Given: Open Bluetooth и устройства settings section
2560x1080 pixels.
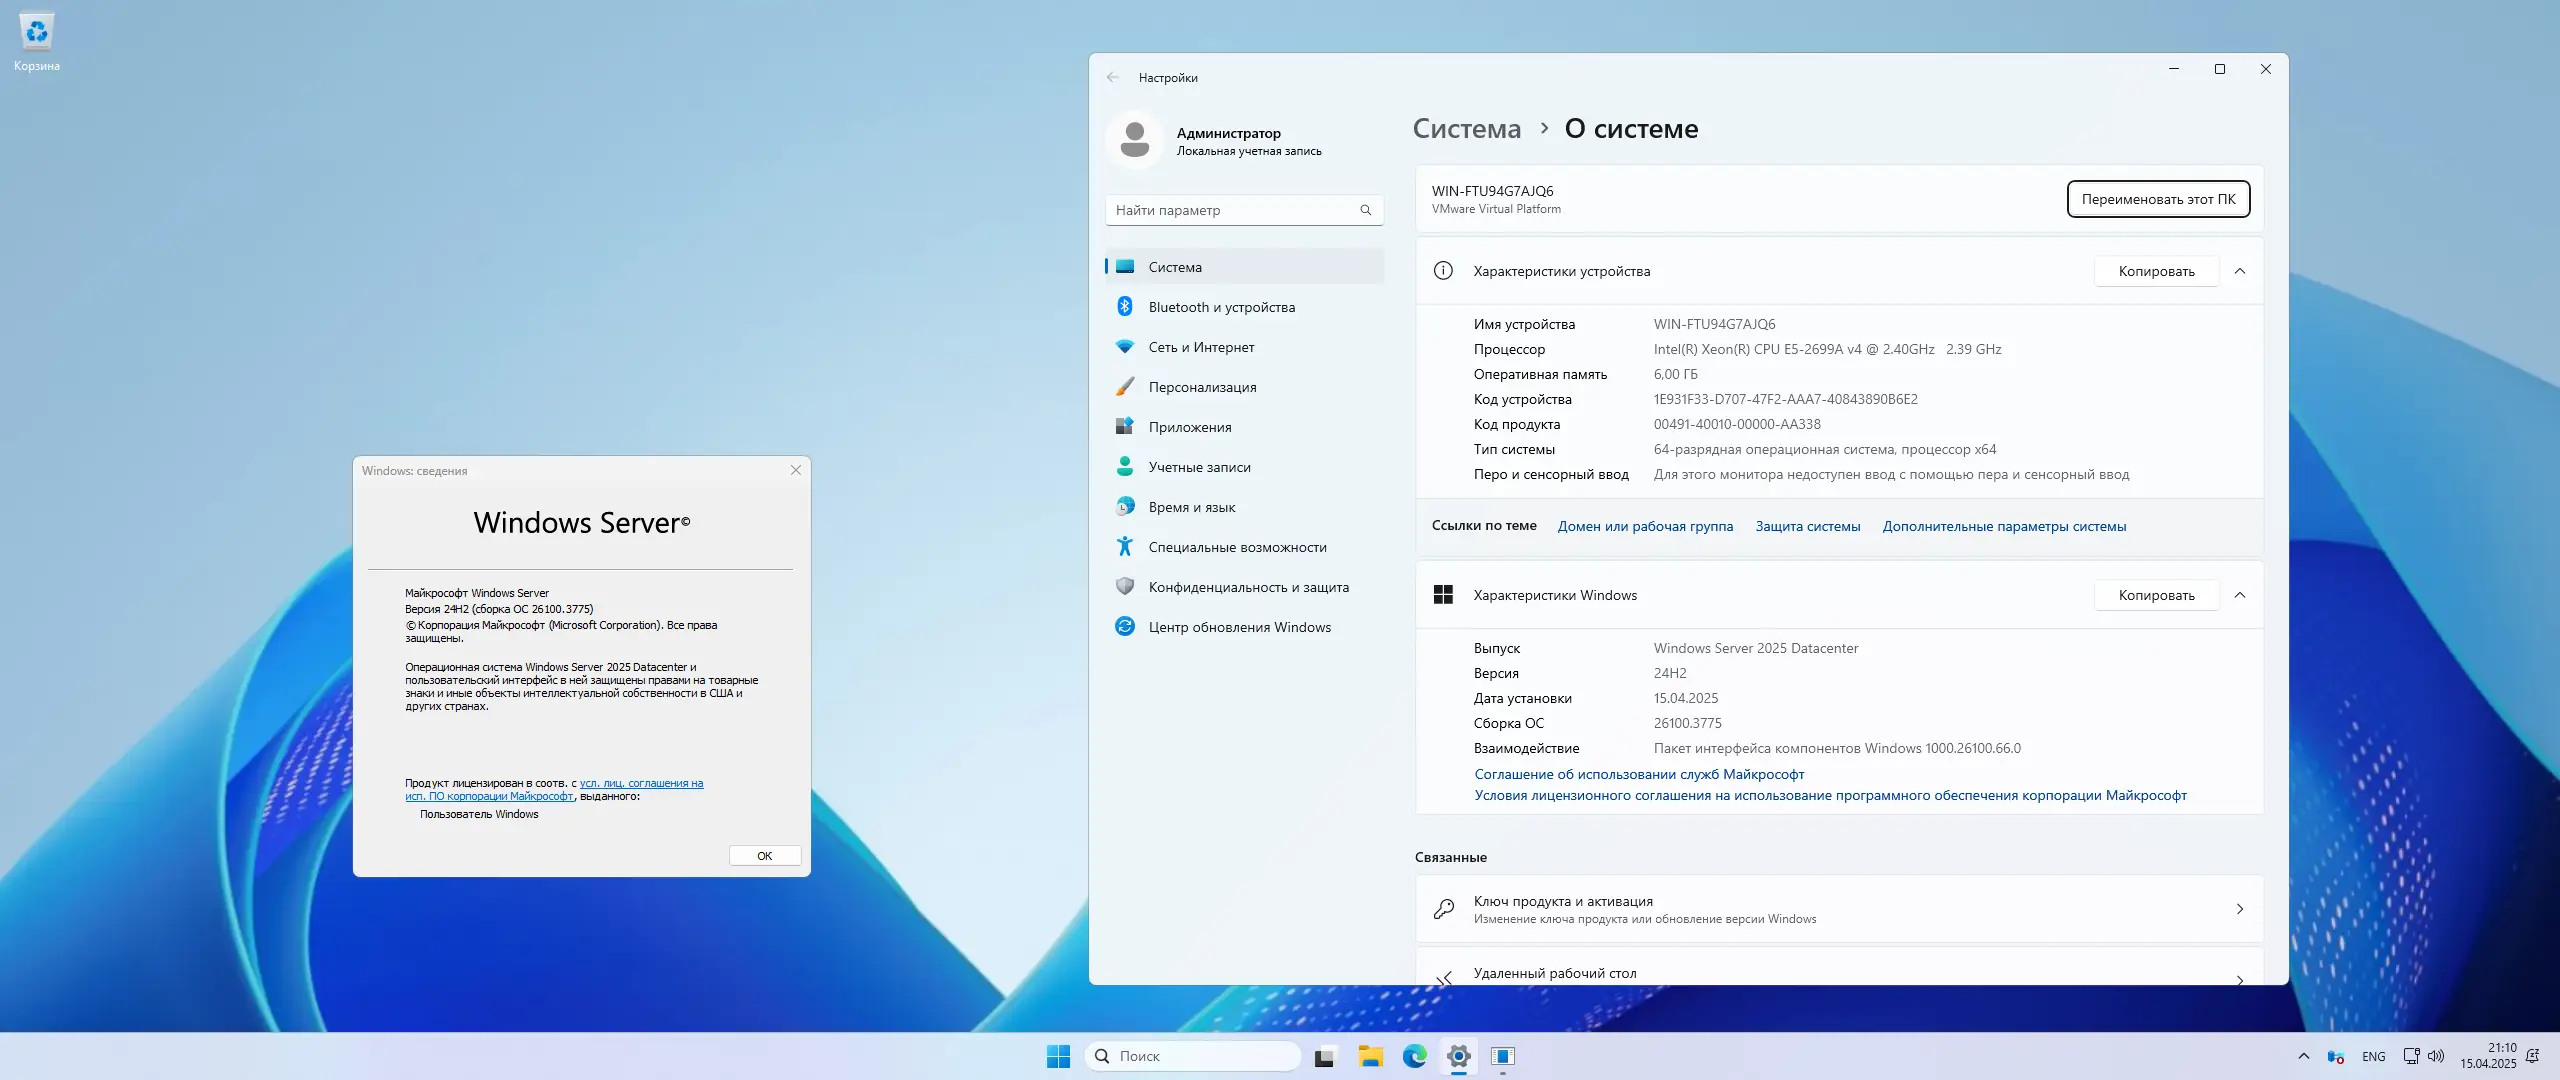Looking at the screenshot, I should tap(1220, 306).
